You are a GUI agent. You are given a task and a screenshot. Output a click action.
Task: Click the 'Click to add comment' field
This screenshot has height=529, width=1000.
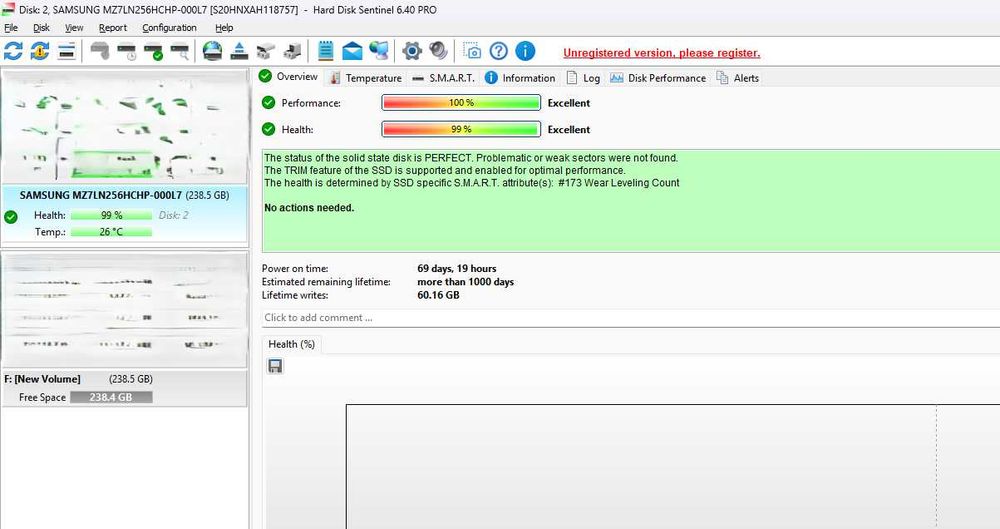click(631, 318)
